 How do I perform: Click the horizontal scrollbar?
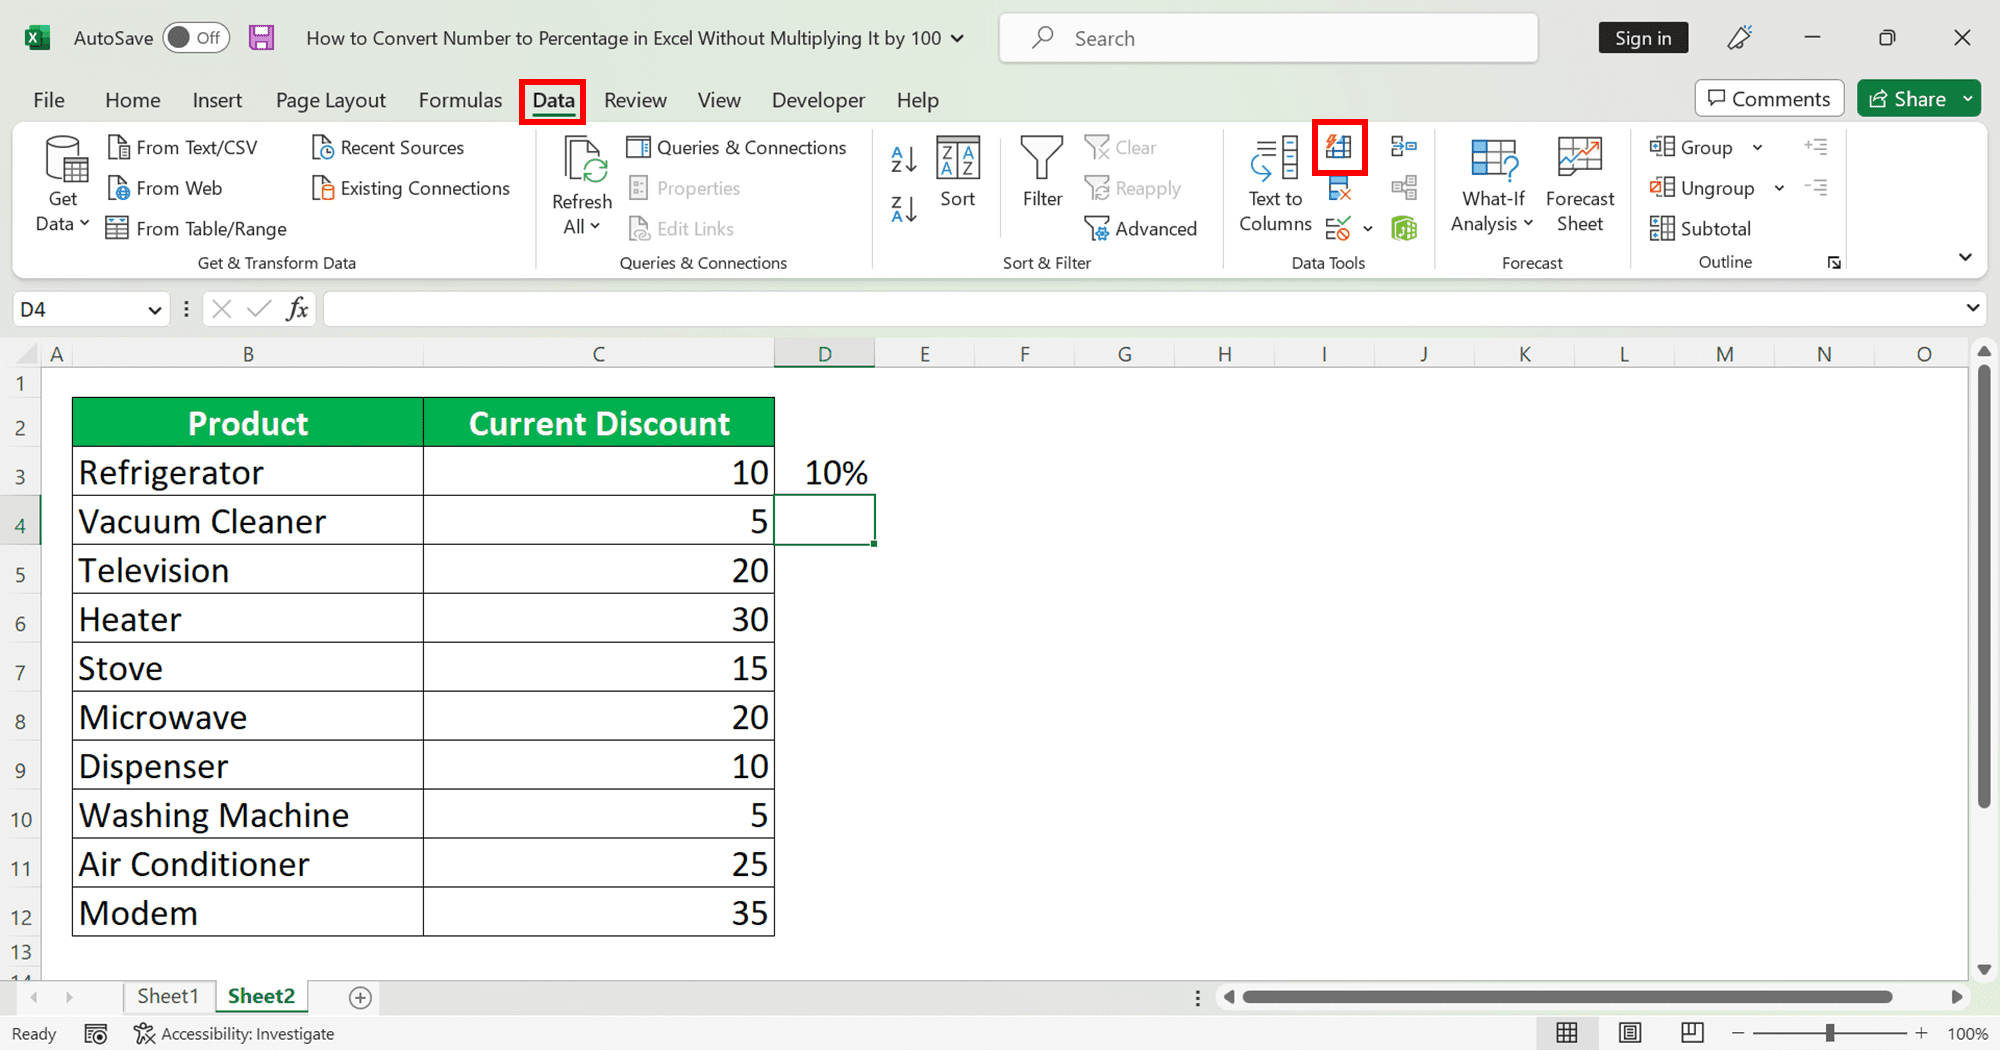pos(1567,997)
